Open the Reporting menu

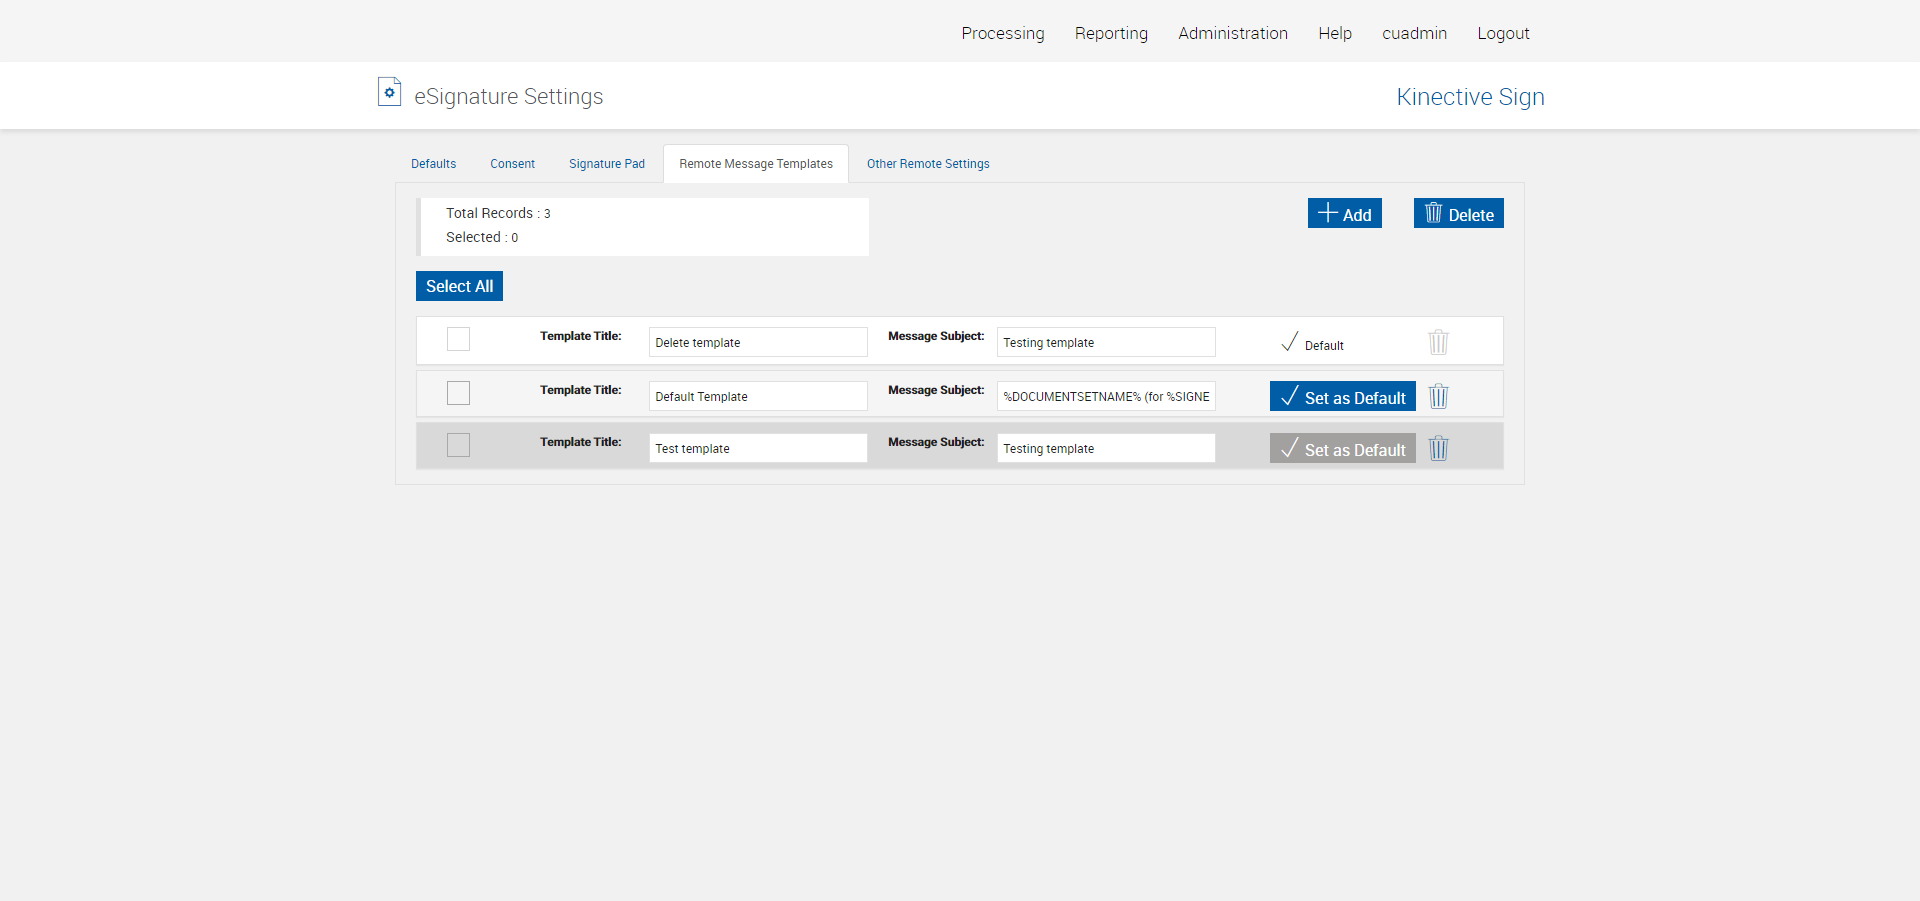coord(1110,33)
